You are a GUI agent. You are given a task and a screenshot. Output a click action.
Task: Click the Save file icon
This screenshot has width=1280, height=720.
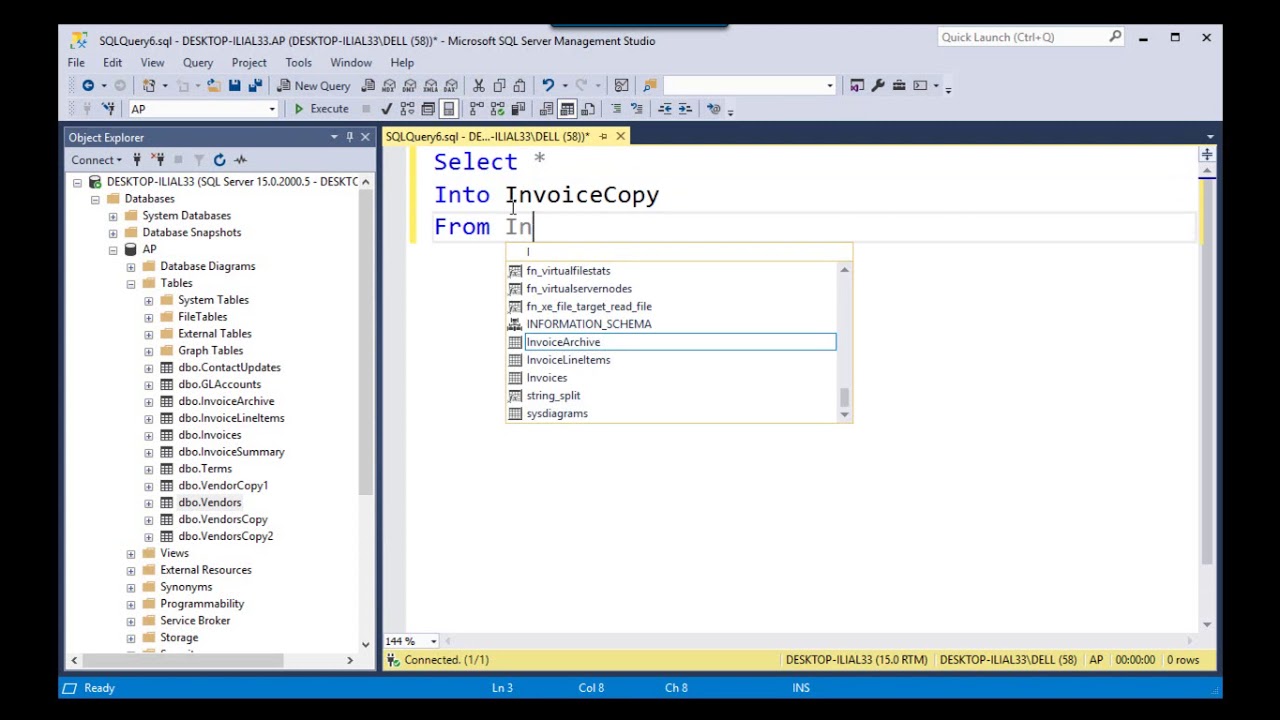234,85
